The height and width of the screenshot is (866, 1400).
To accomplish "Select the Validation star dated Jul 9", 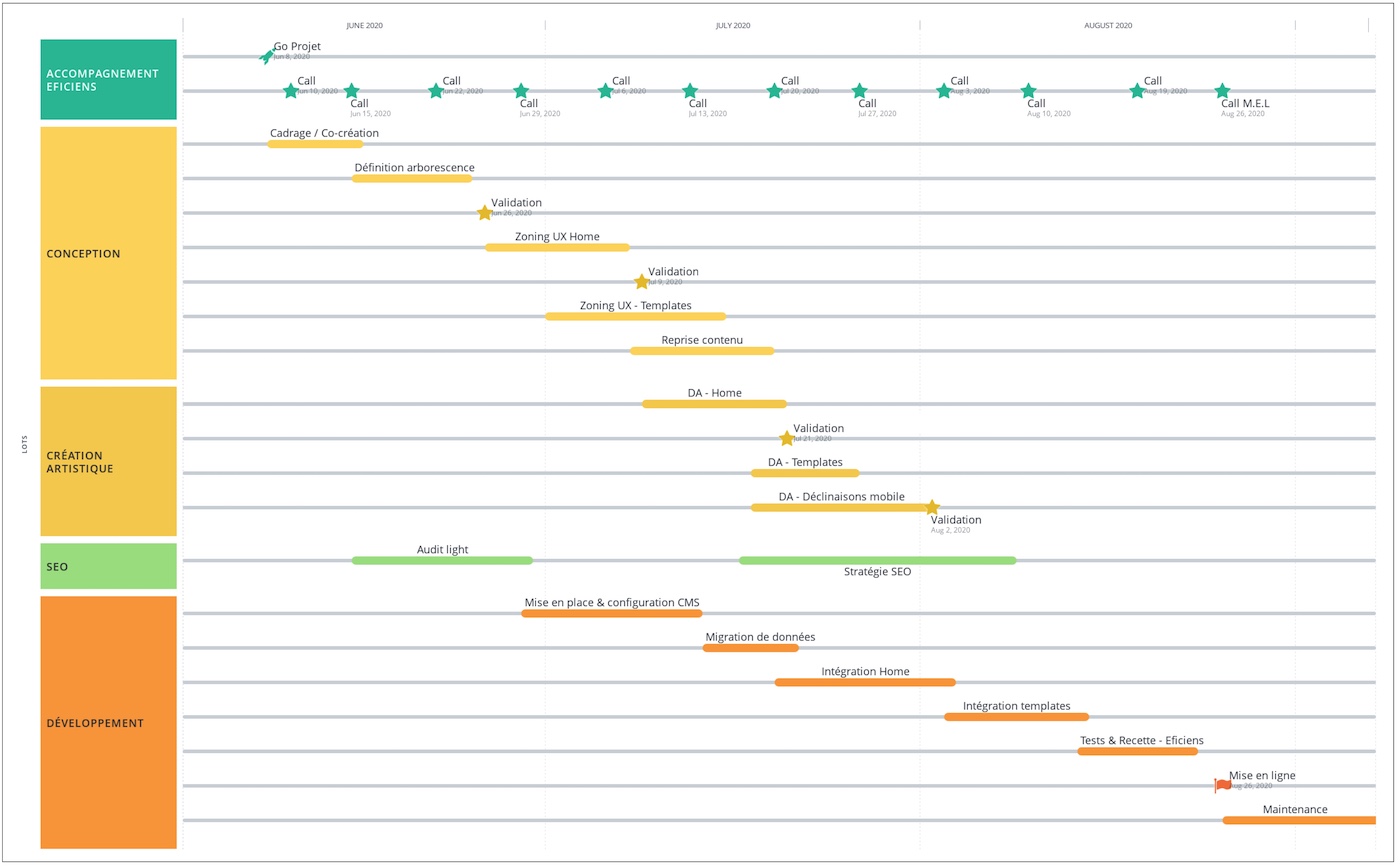I will (x=641, y=281).
